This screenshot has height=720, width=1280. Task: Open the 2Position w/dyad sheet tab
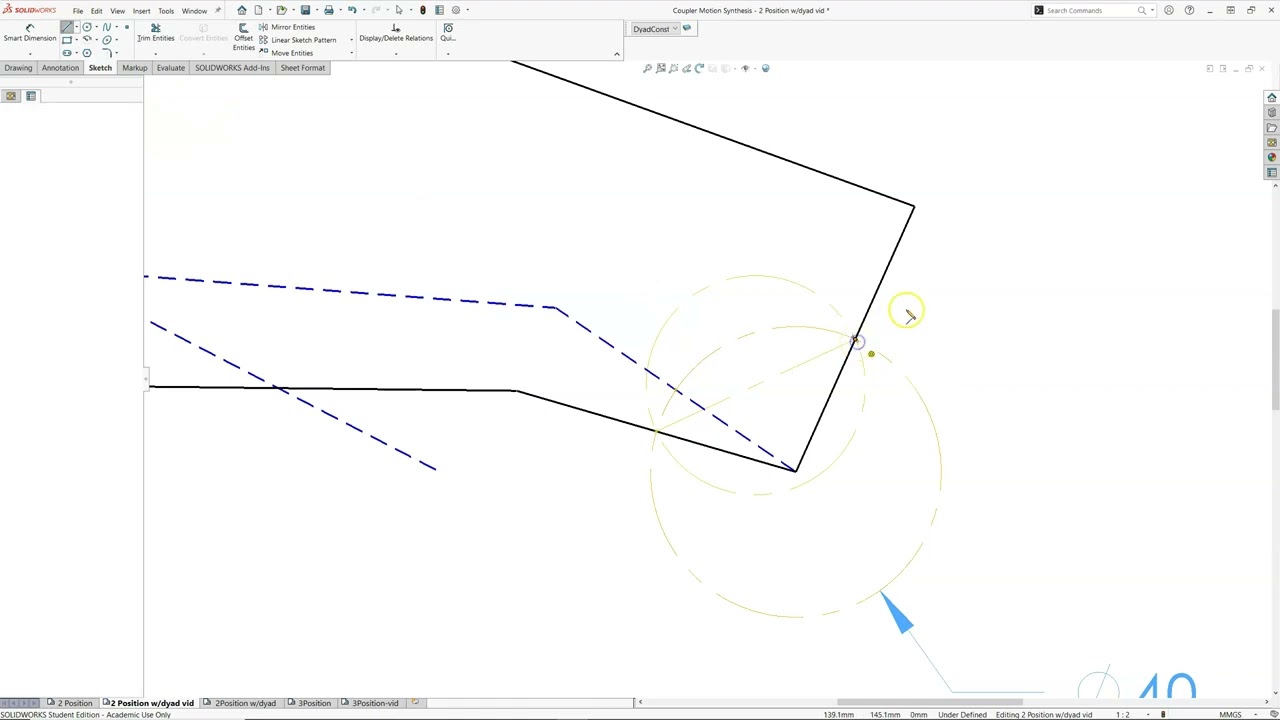click(x=240, y=703)
